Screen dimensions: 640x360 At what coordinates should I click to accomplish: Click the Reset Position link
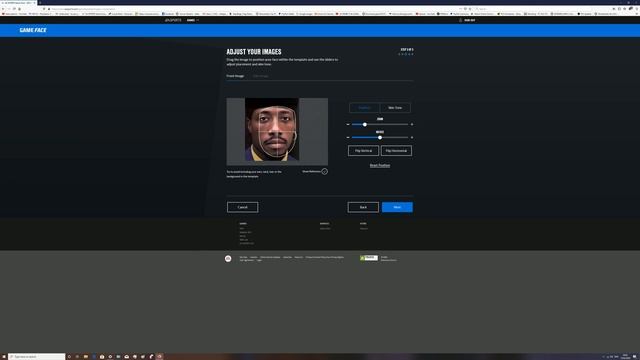click(380, 165)
